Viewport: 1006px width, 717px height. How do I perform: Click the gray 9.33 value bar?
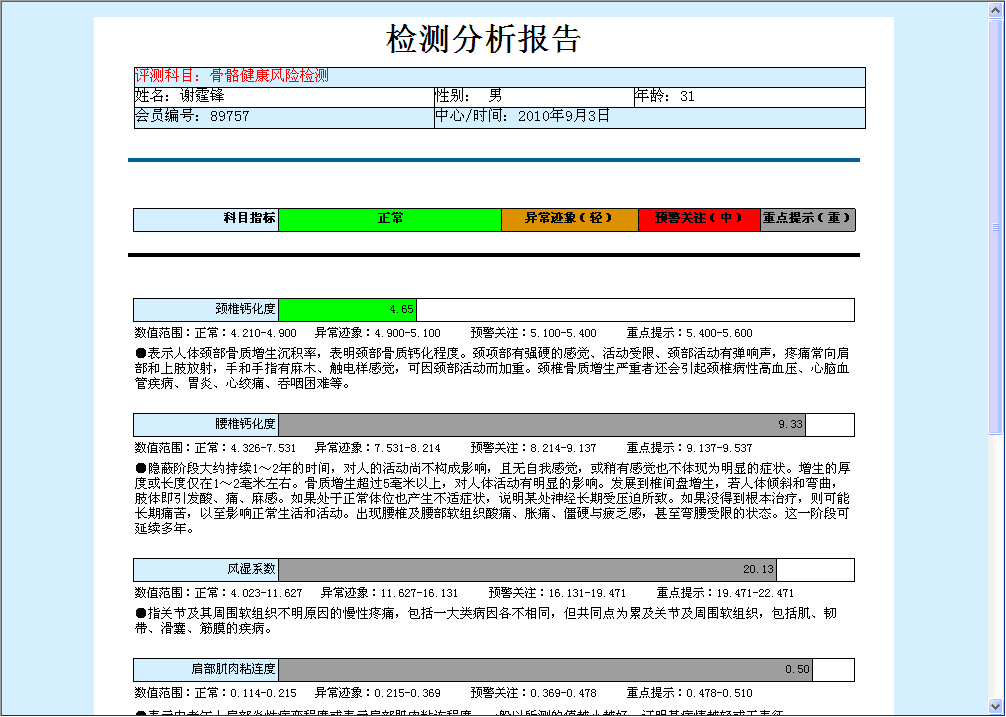(x=542, y=425)
